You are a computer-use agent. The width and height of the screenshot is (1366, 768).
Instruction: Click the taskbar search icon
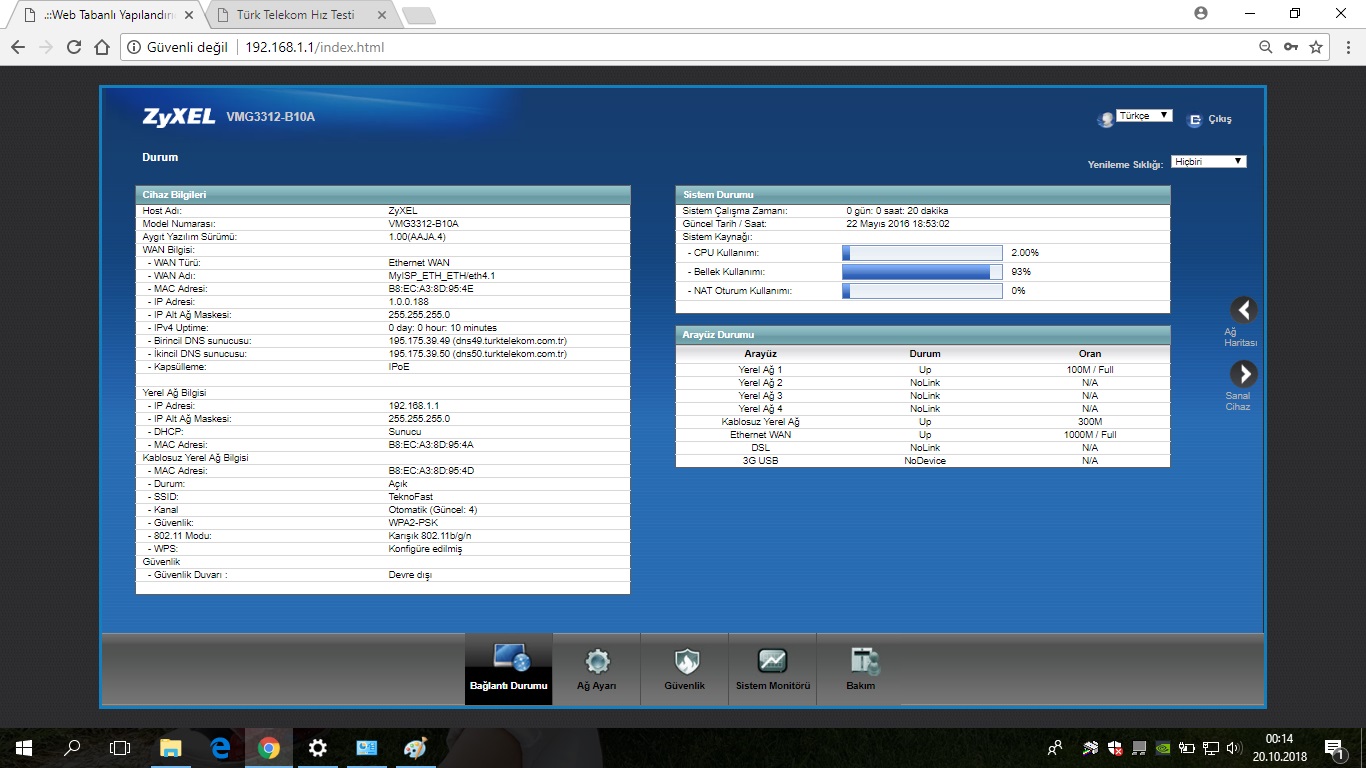pos(72,747)
